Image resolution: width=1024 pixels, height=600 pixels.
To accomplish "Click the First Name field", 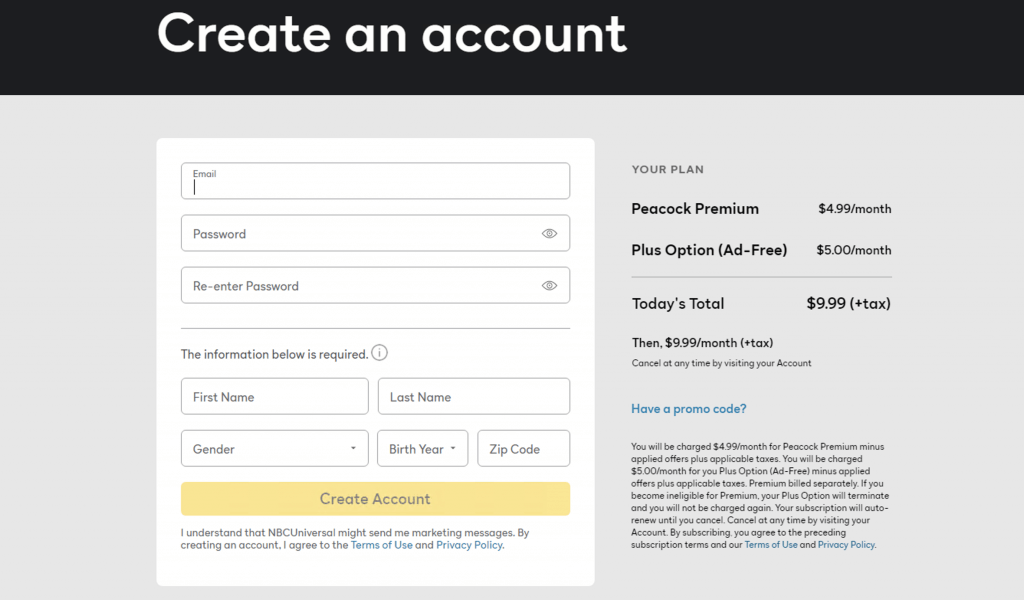I will 274,397.
